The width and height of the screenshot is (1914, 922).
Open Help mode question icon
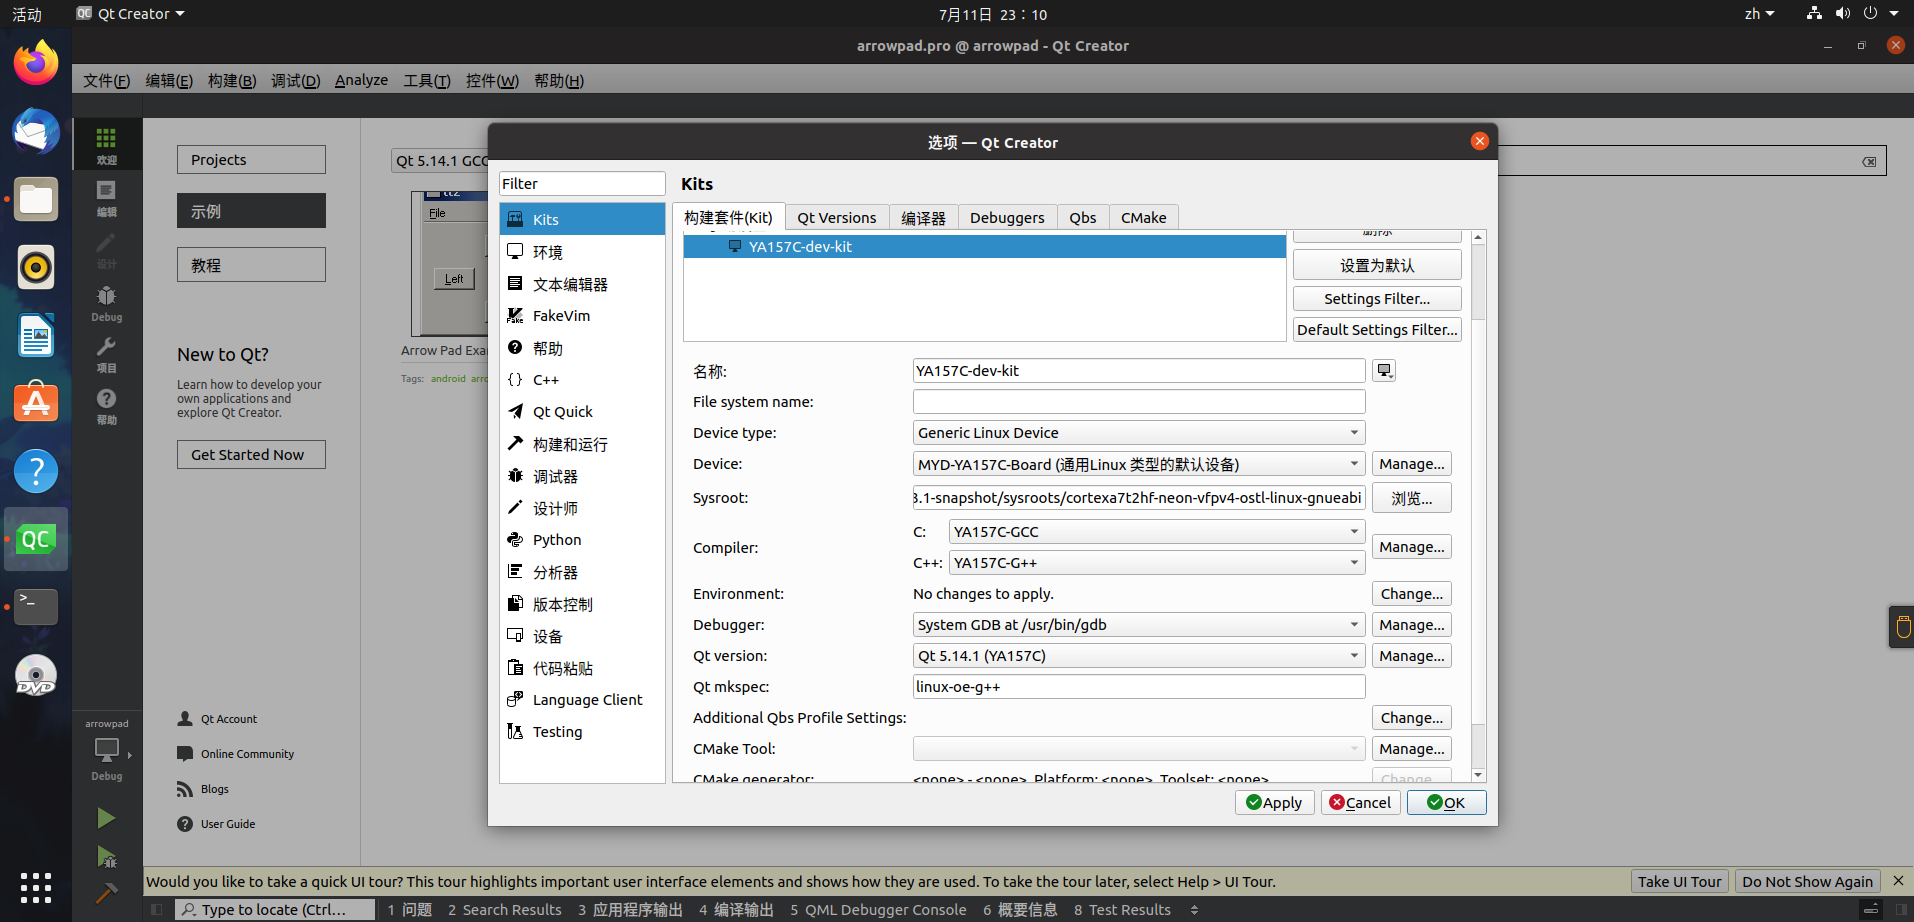pyautogui.click(x=106, y=406)
